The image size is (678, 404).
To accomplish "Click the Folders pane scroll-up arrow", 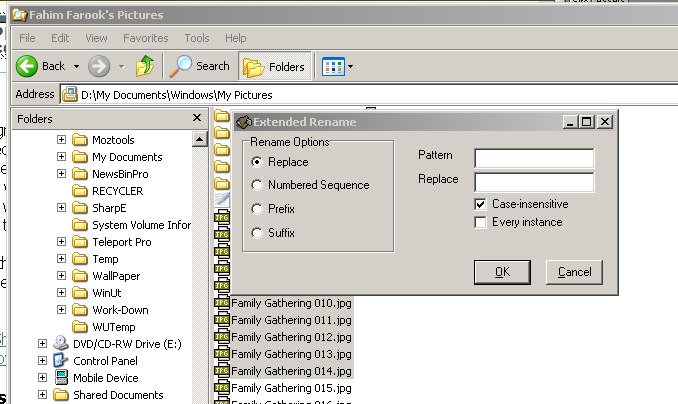I will (x=199, y=139).
